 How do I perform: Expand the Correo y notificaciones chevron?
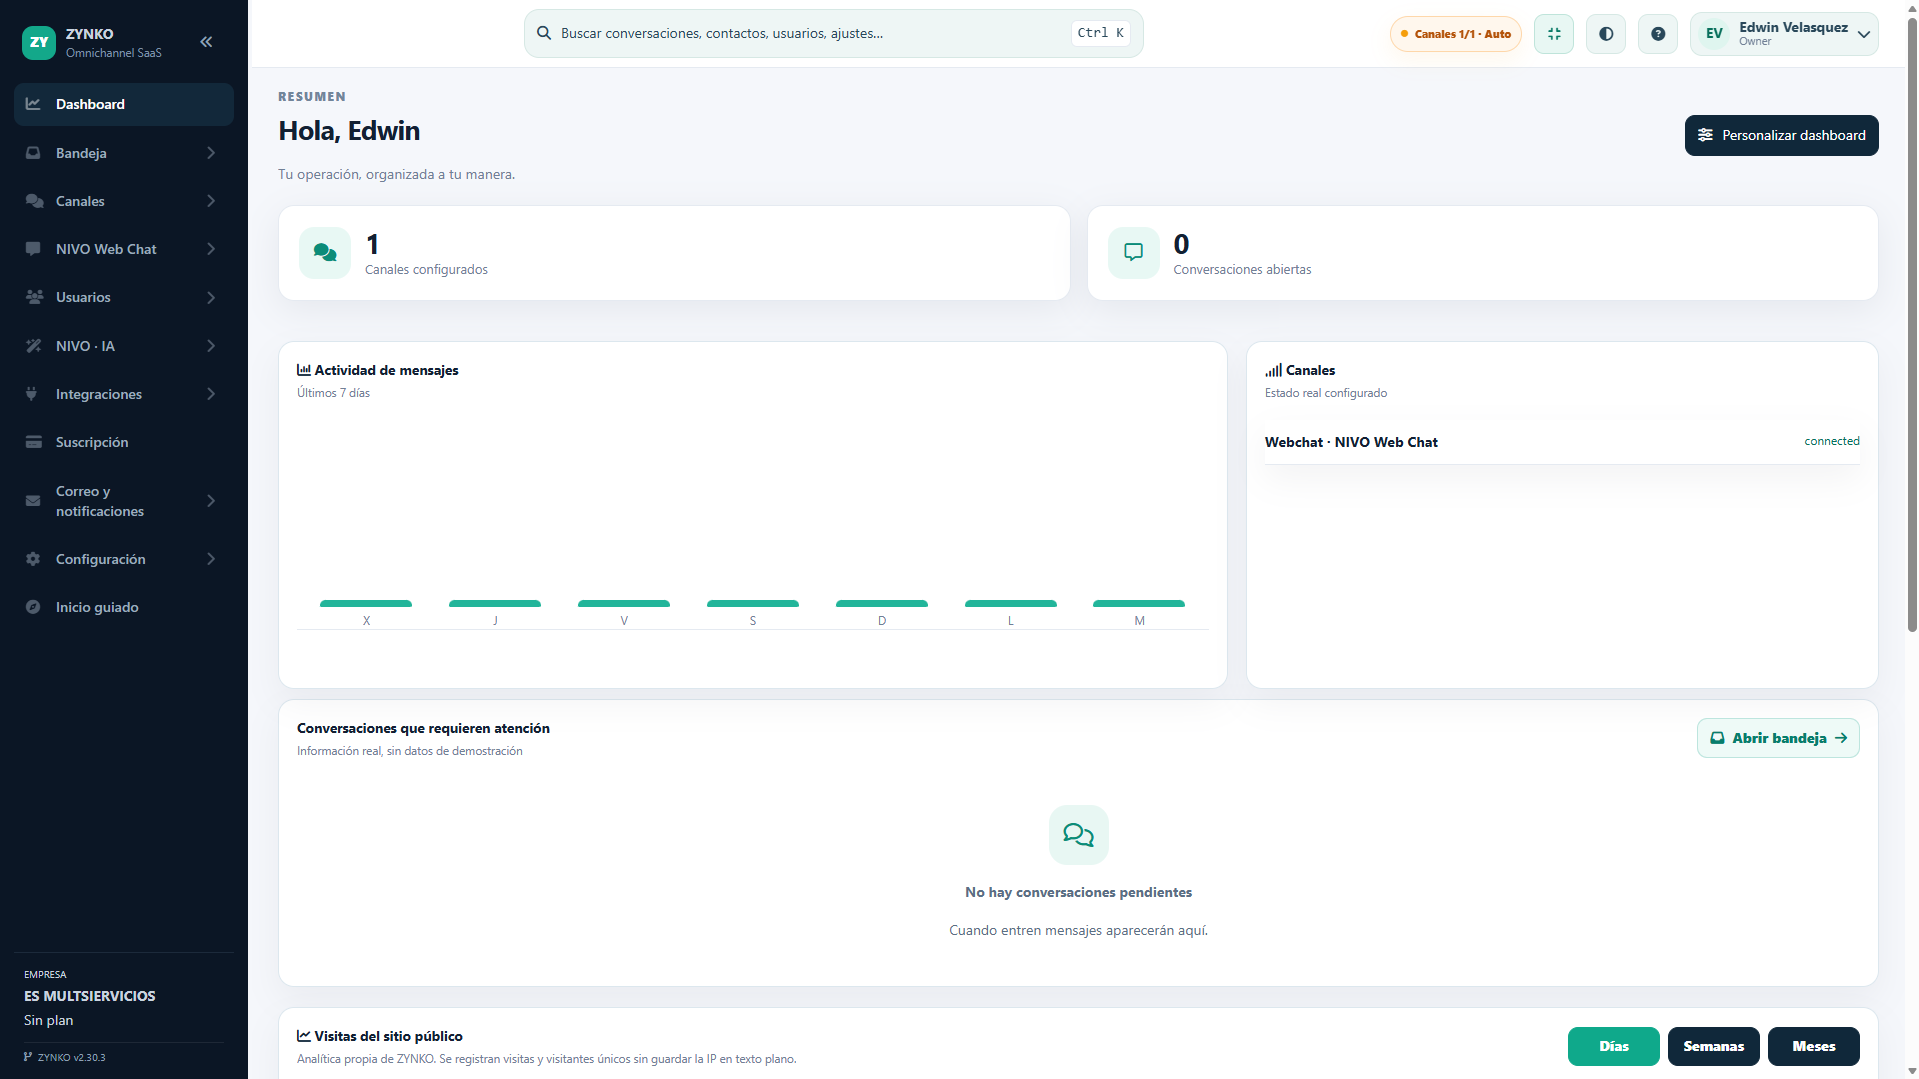[211, 501]
